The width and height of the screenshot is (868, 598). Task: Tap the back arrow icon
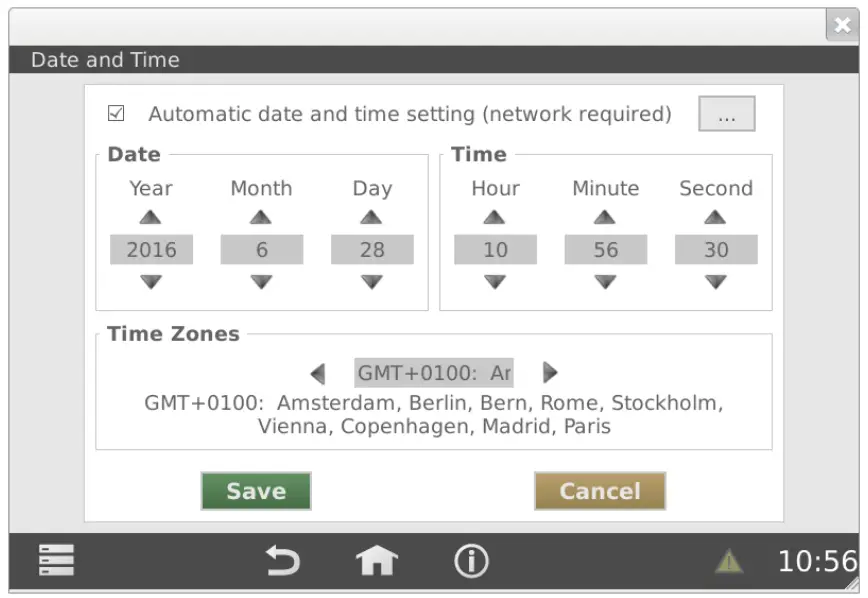tap(283, 561)
